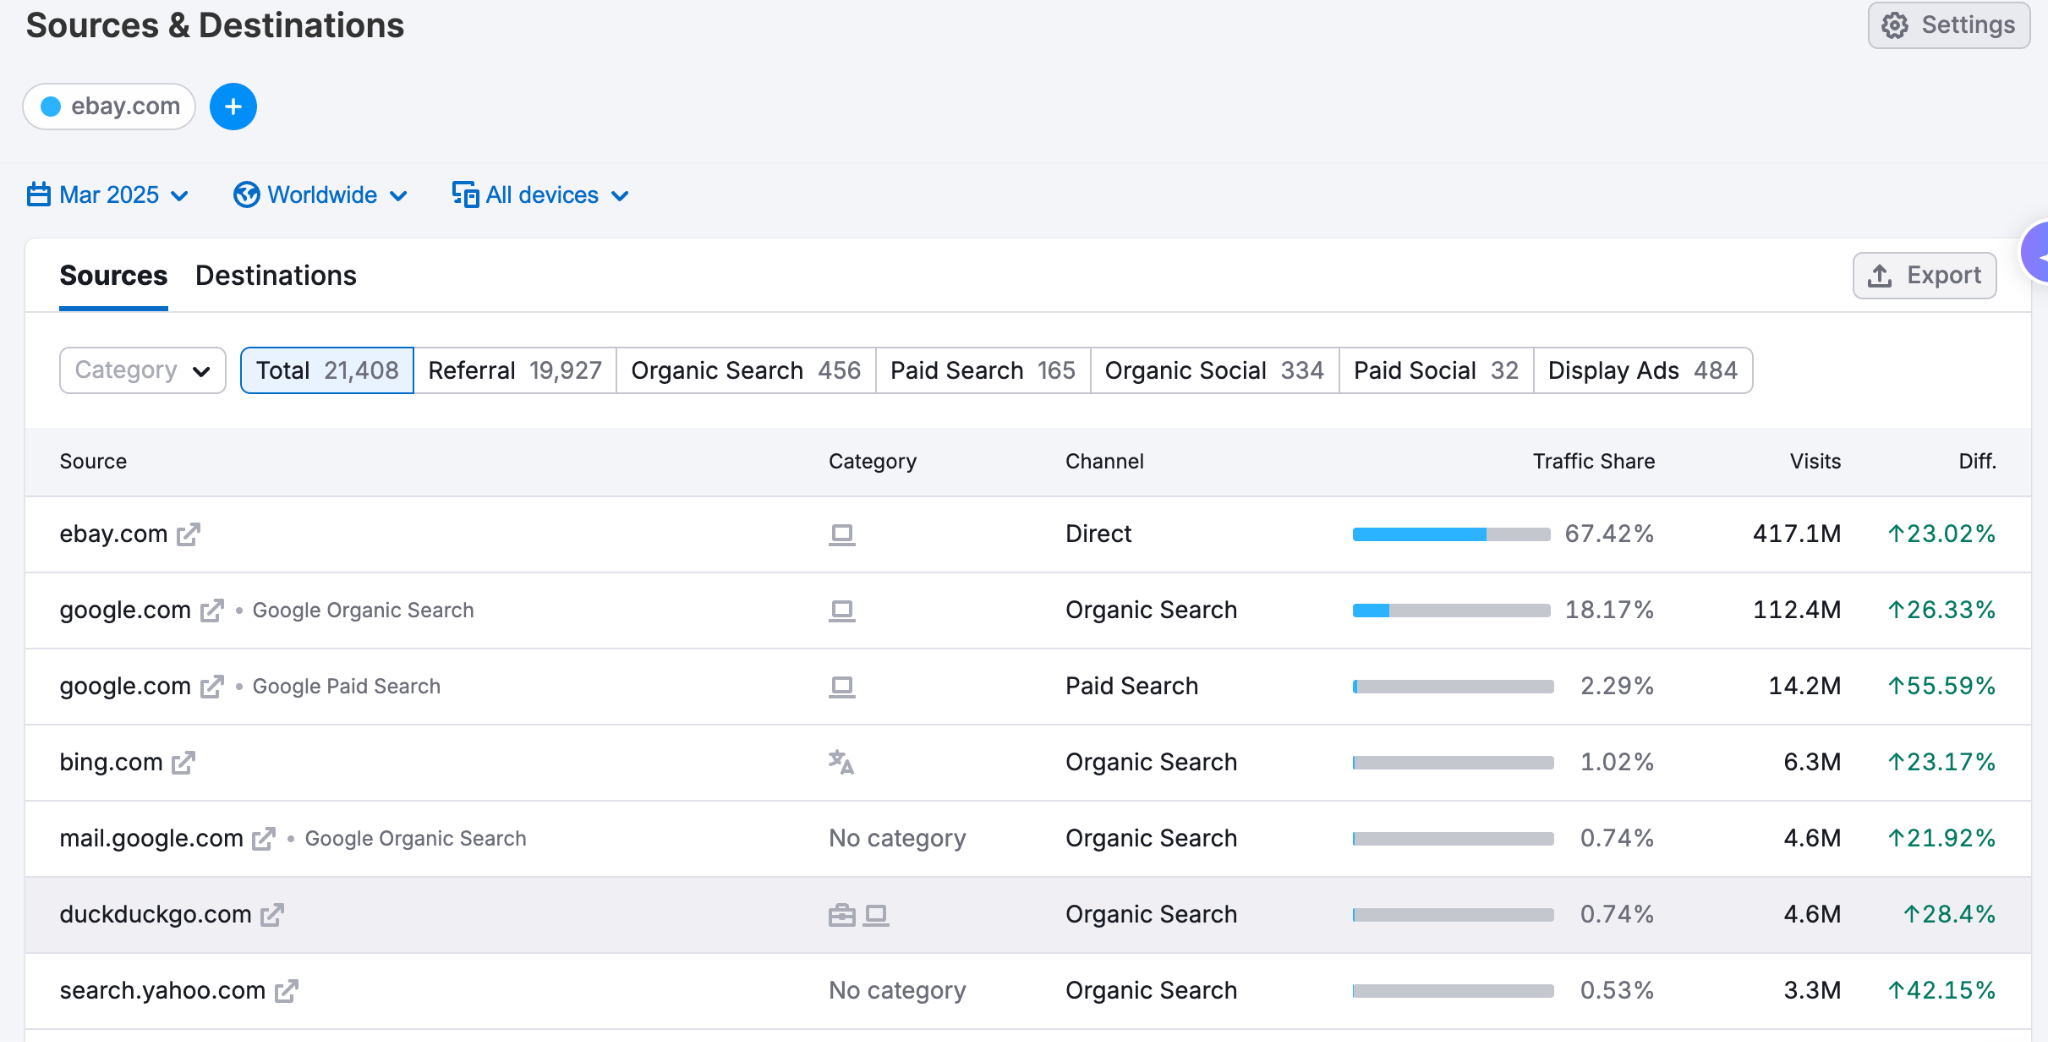Open the Settings panel
This screenshot has height=1042, width=2048.
pos(1948,25)
